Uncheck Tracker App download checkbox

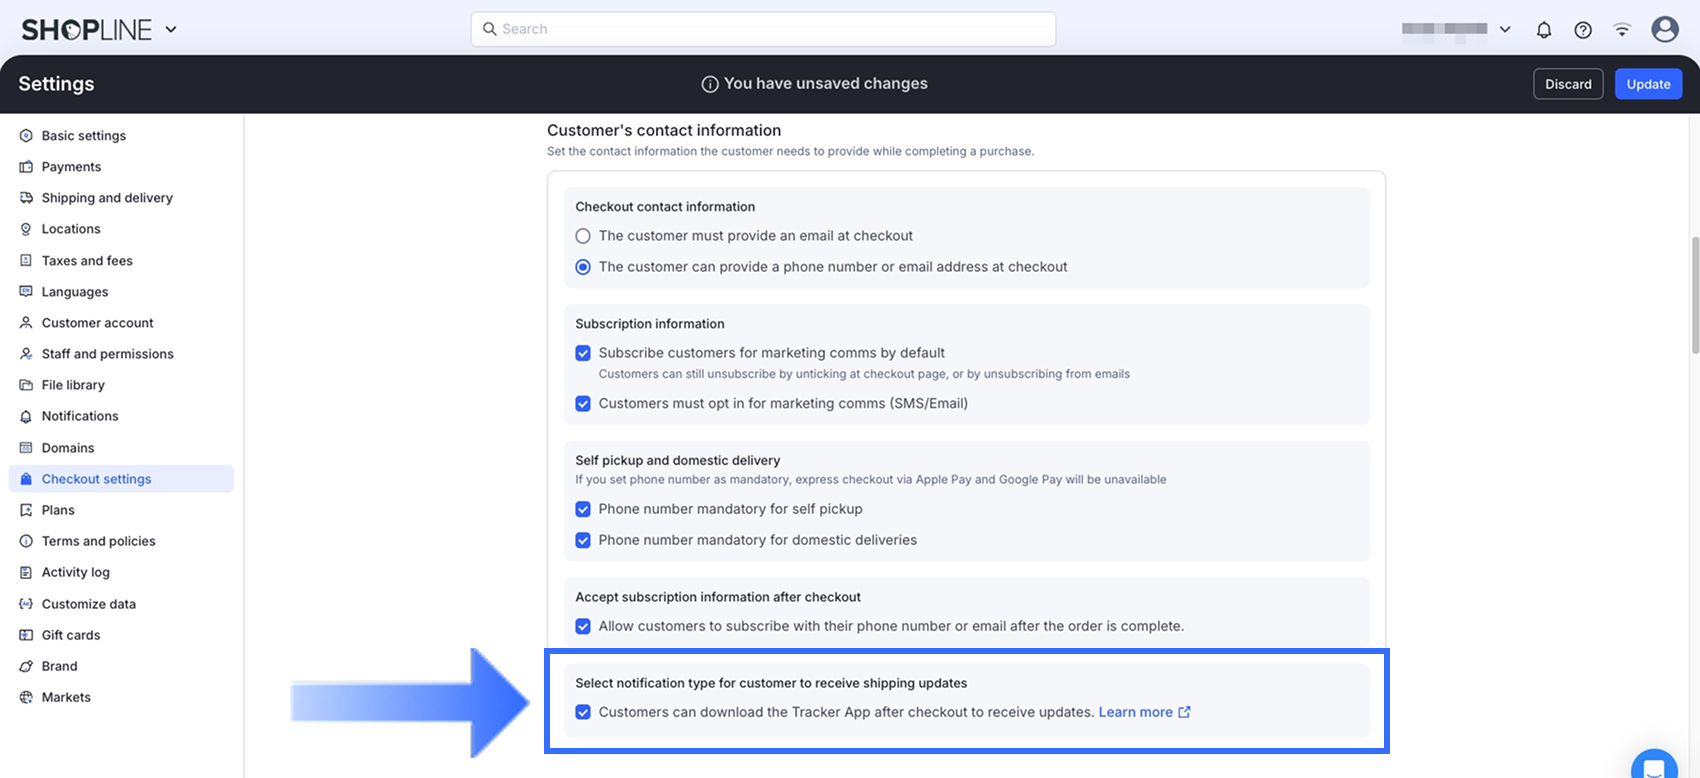coord(583,712)
